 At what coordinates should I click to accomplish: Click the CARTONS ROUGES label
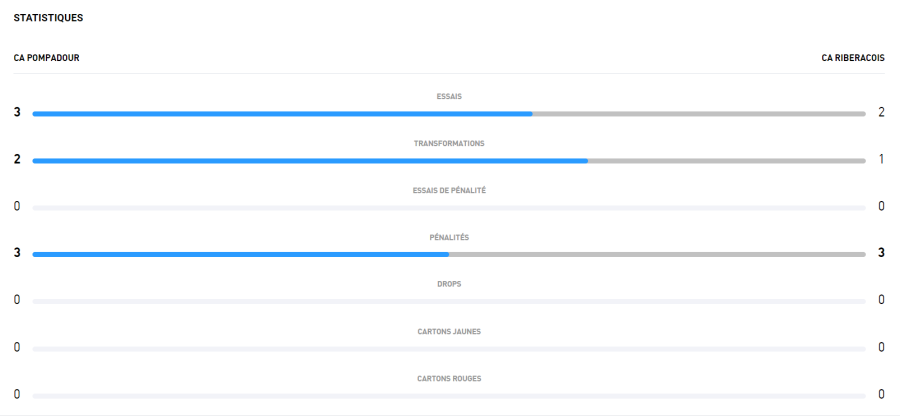[449, 378]
